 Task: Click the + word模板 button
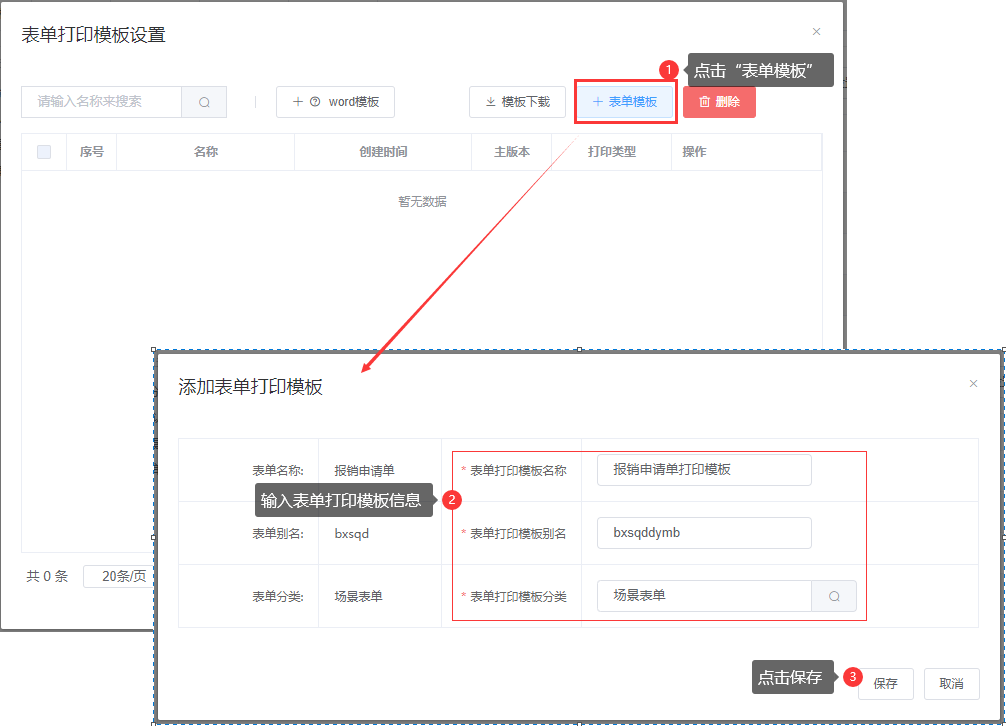click(336, 102)
